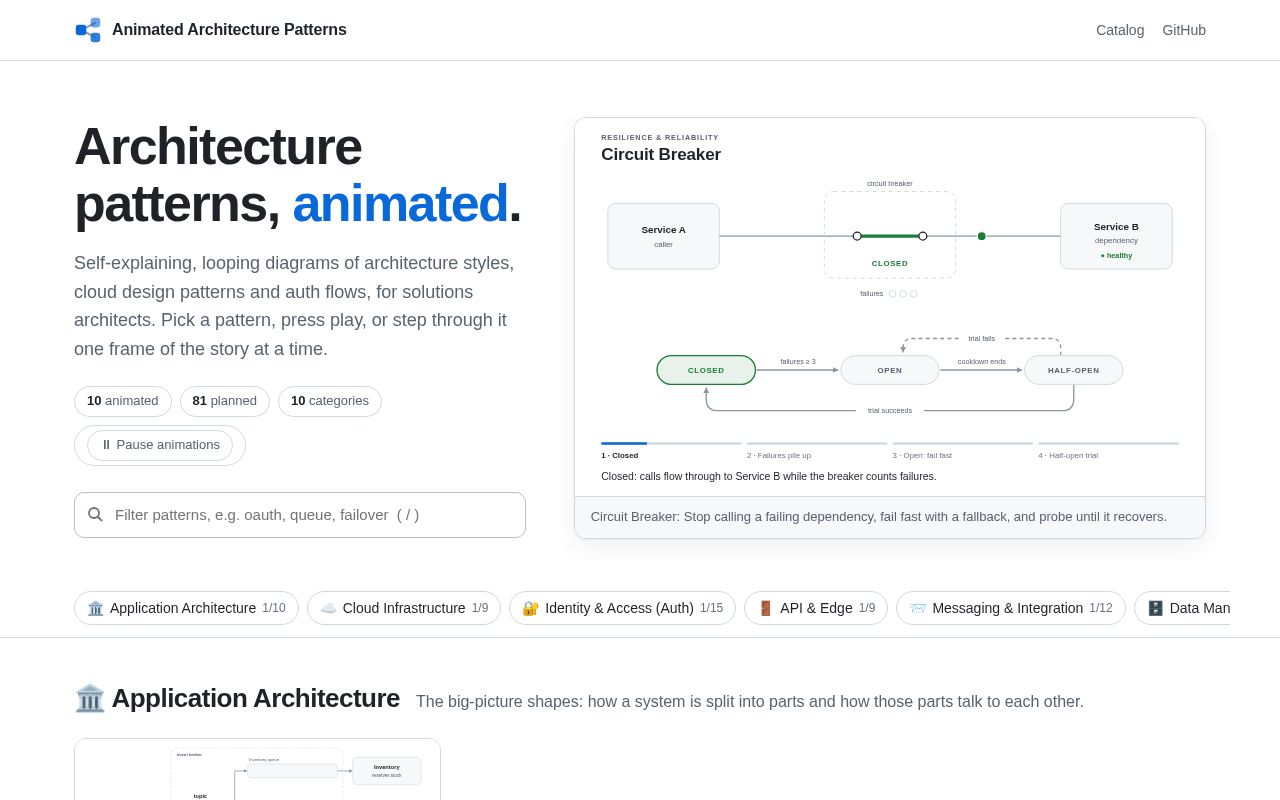Viewport: 1280px width, 800px height.
Task: Click the '10 animated' stat badge
Action: coord(123,401)
